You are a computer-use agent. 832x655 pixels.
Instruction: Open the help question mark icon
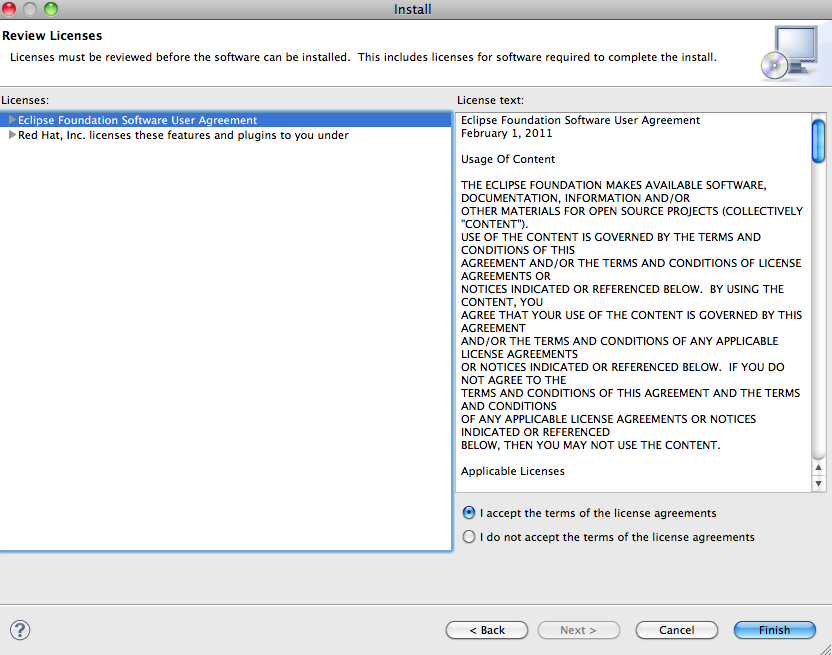pos(20,630)
